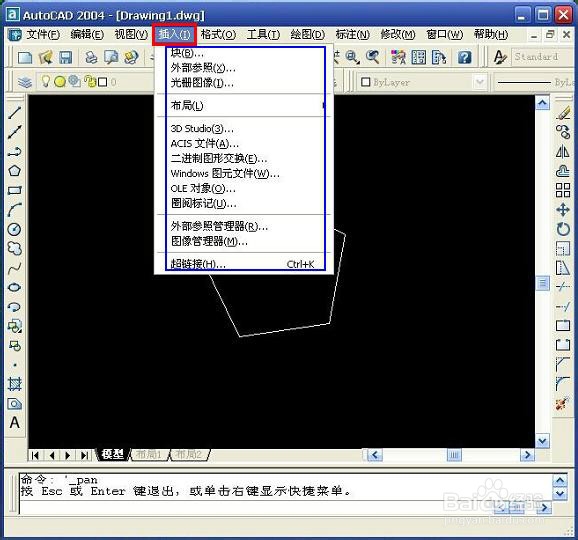Select the Line tool in draw toolbar
The image size is (578, 540).
coord(14,112)
